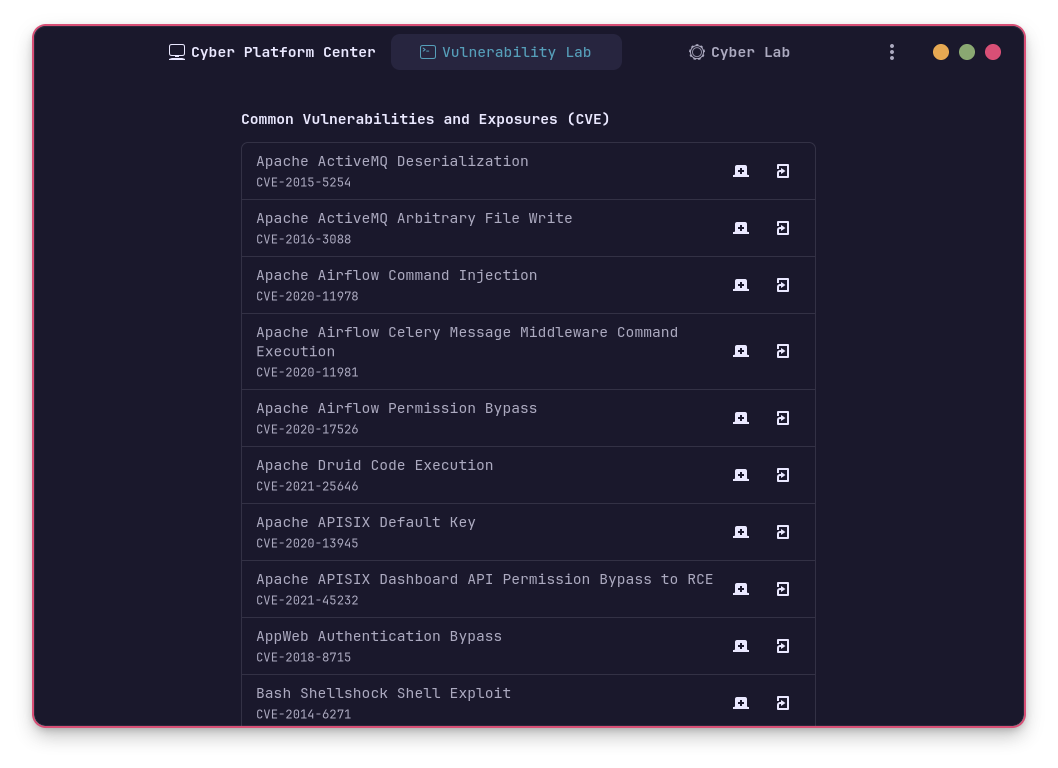Viewport: 1058px width, 768px height.
Task: Click the "Apache ActiveMQ Deserialization" title
Action: click(392, 161)
